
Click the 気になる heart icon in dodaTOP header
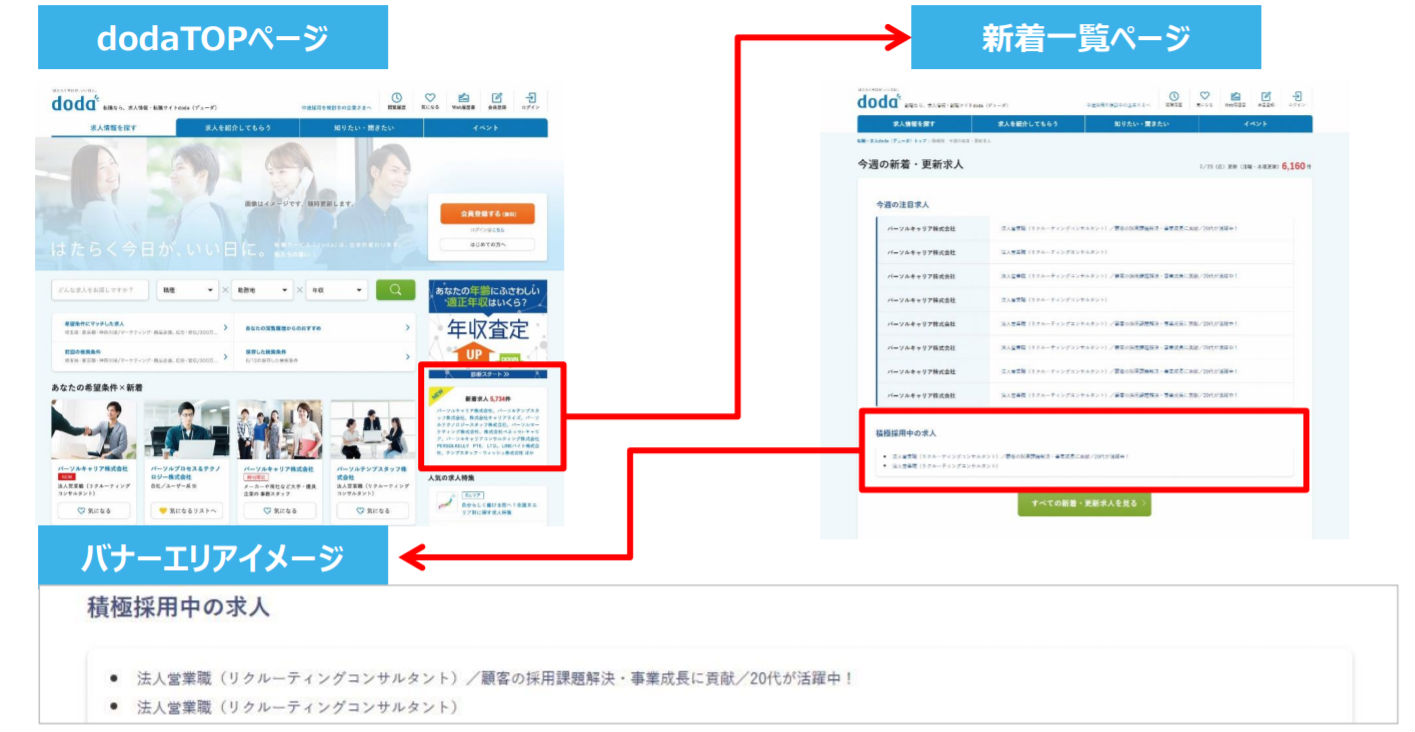(x=429, y=99)
